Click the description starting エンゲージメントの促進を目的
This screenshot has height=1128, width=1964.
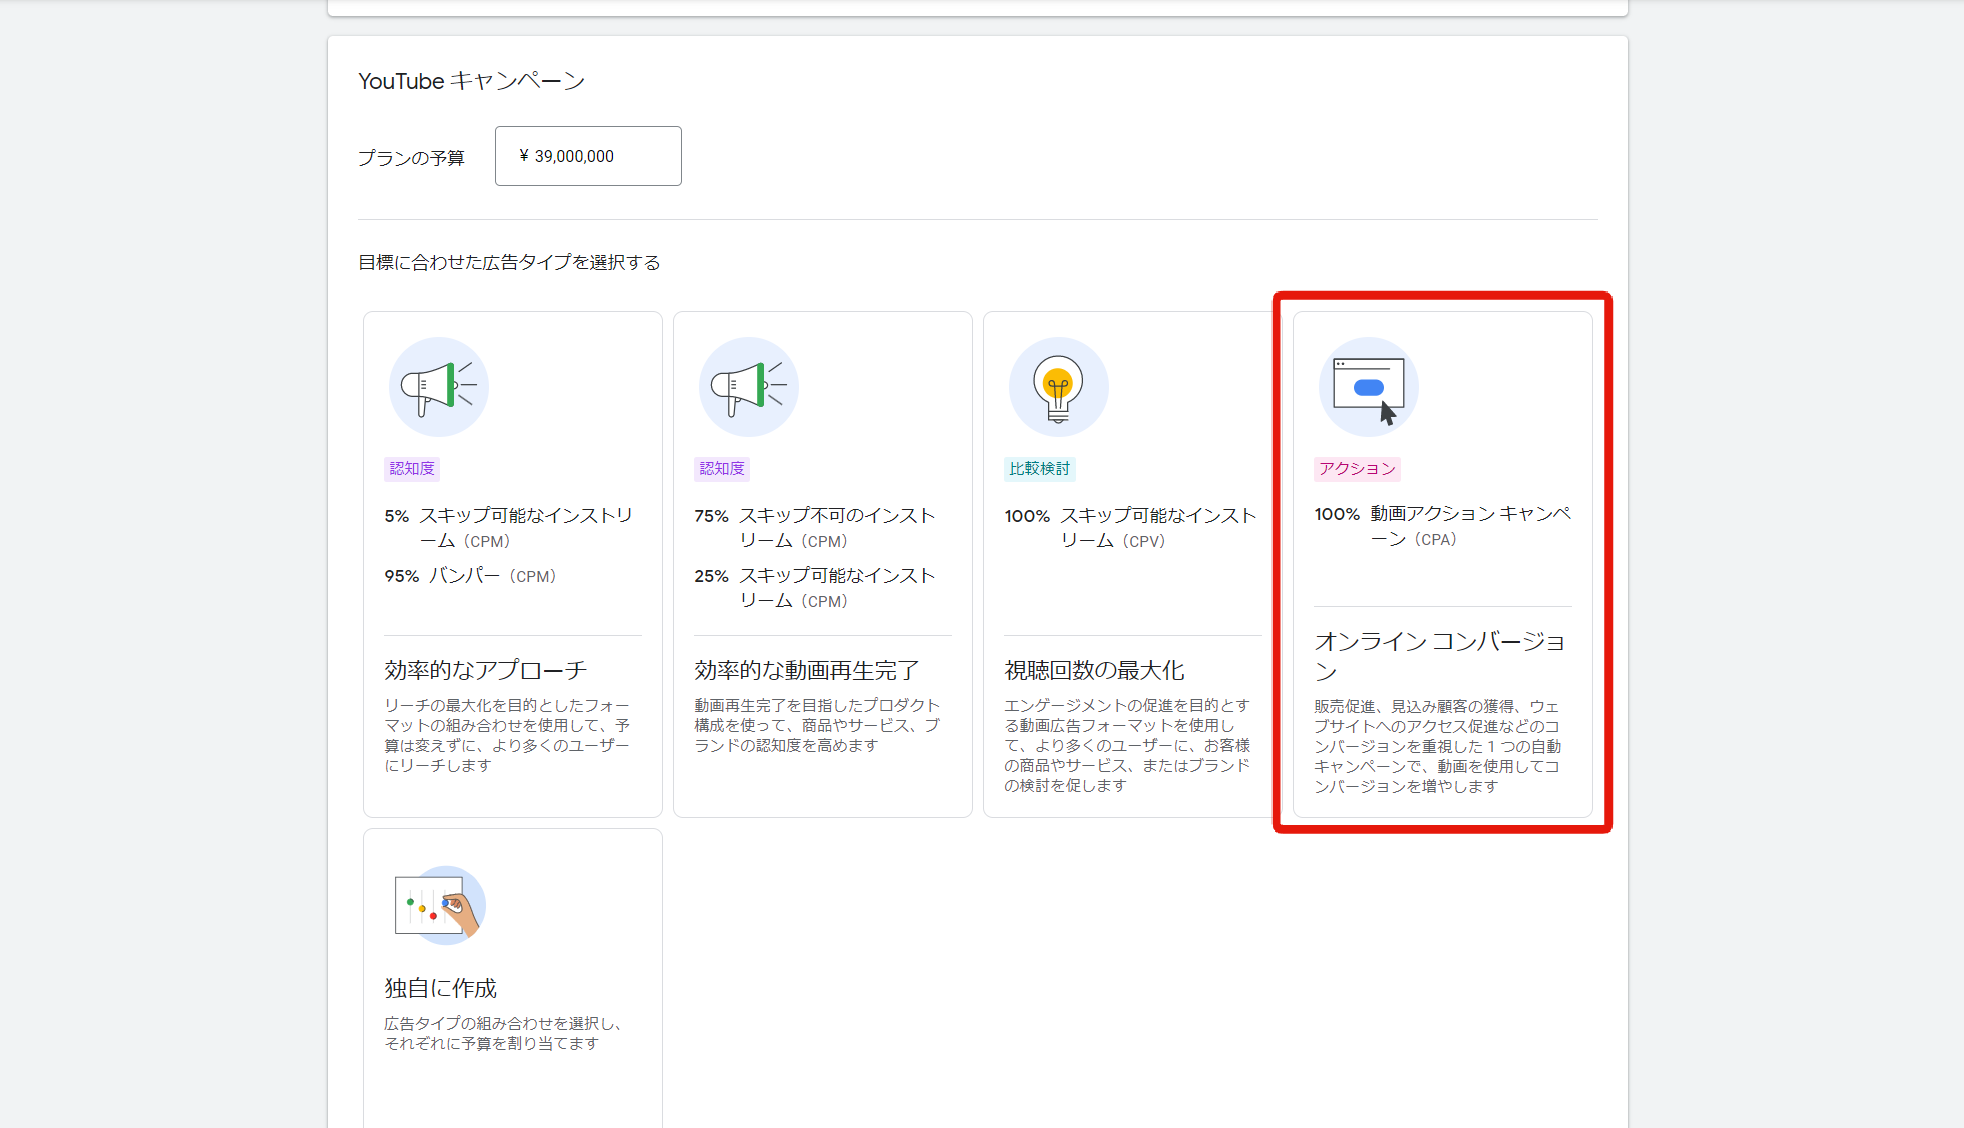coord(1127,745)
